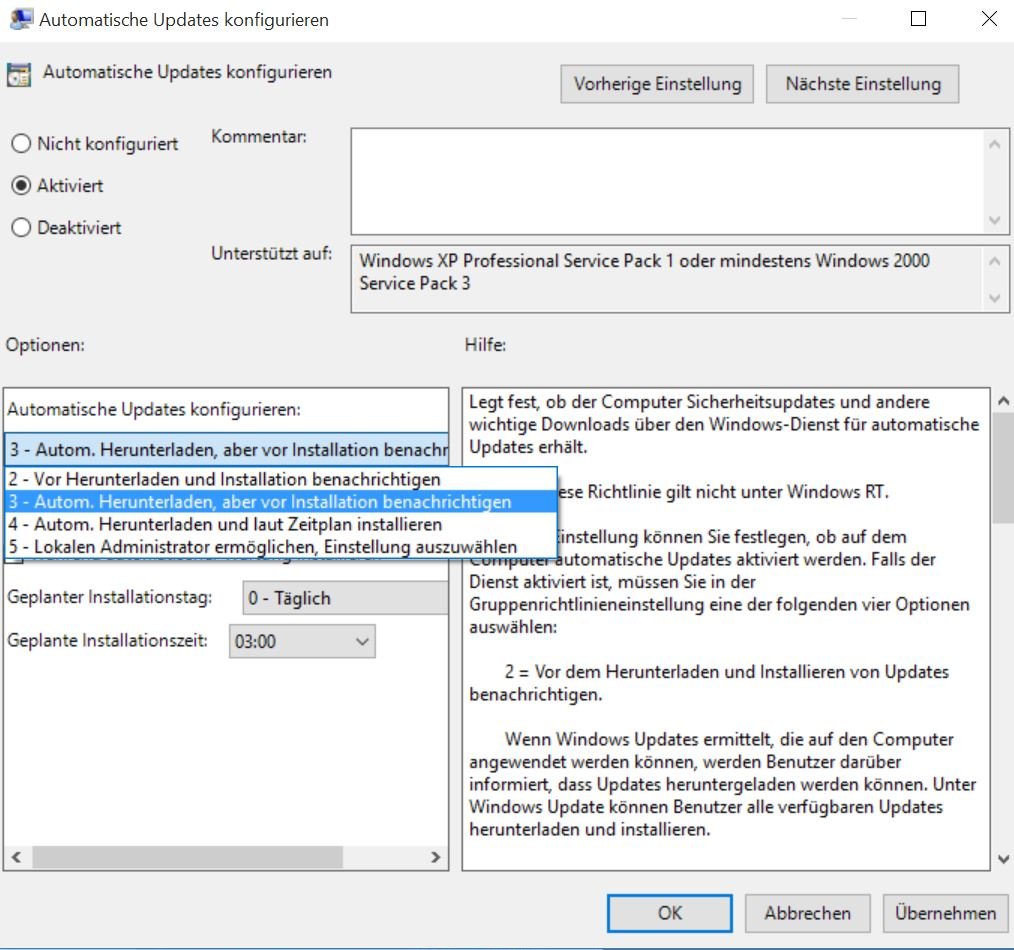Confirm the dialog with OK

pos(670,913)
